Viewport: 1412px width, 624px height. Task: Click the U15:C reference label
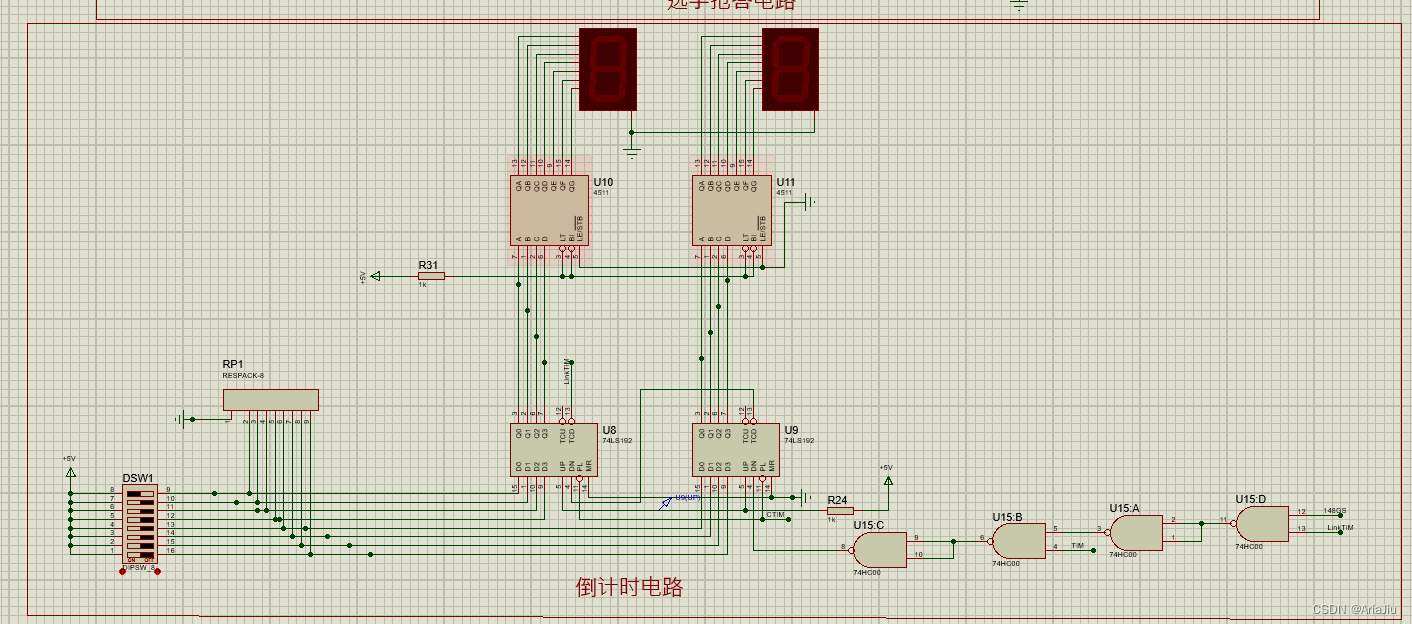(869, 525)
